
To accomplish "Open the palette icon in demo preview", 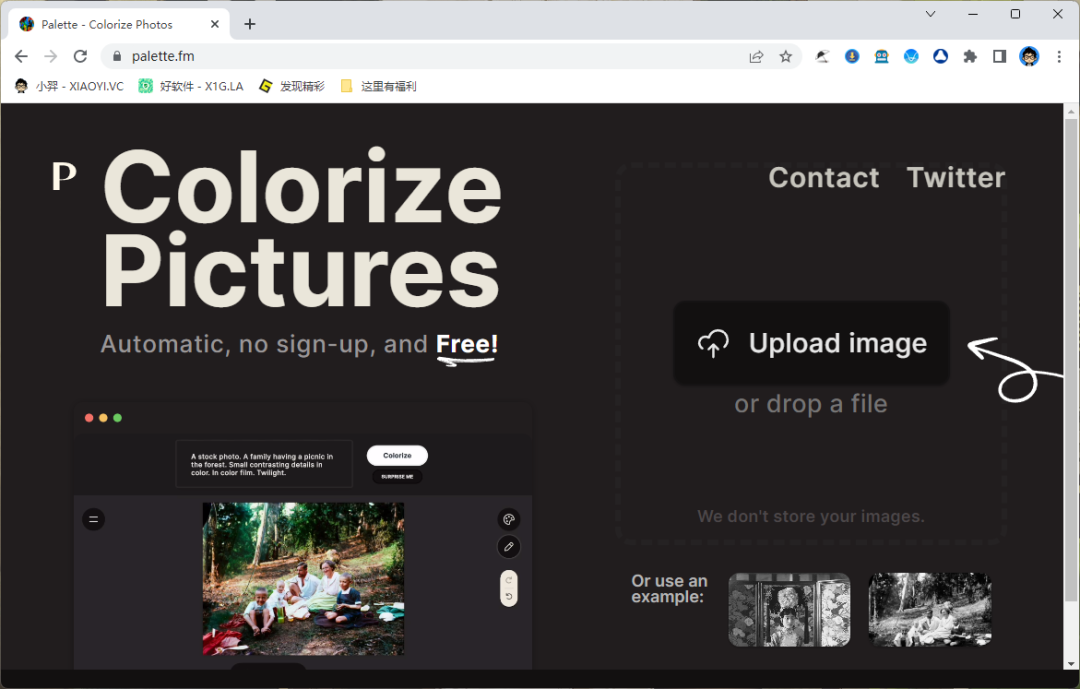I will tap(508, 520).
